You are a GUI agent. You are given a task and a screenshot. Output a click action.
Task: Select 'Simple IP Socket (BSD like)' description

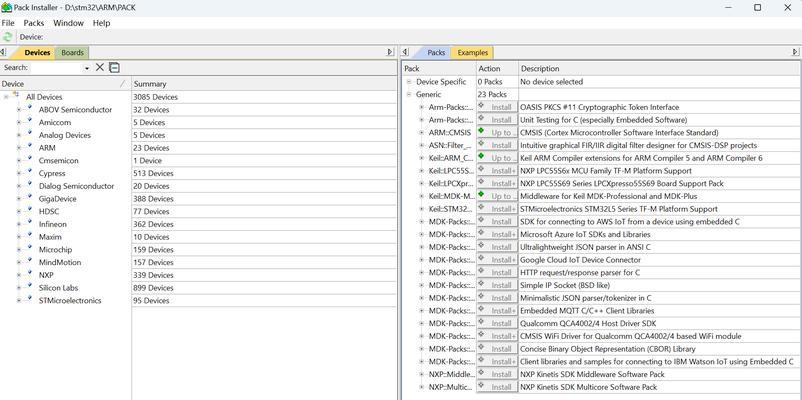(x=565, y=285)
